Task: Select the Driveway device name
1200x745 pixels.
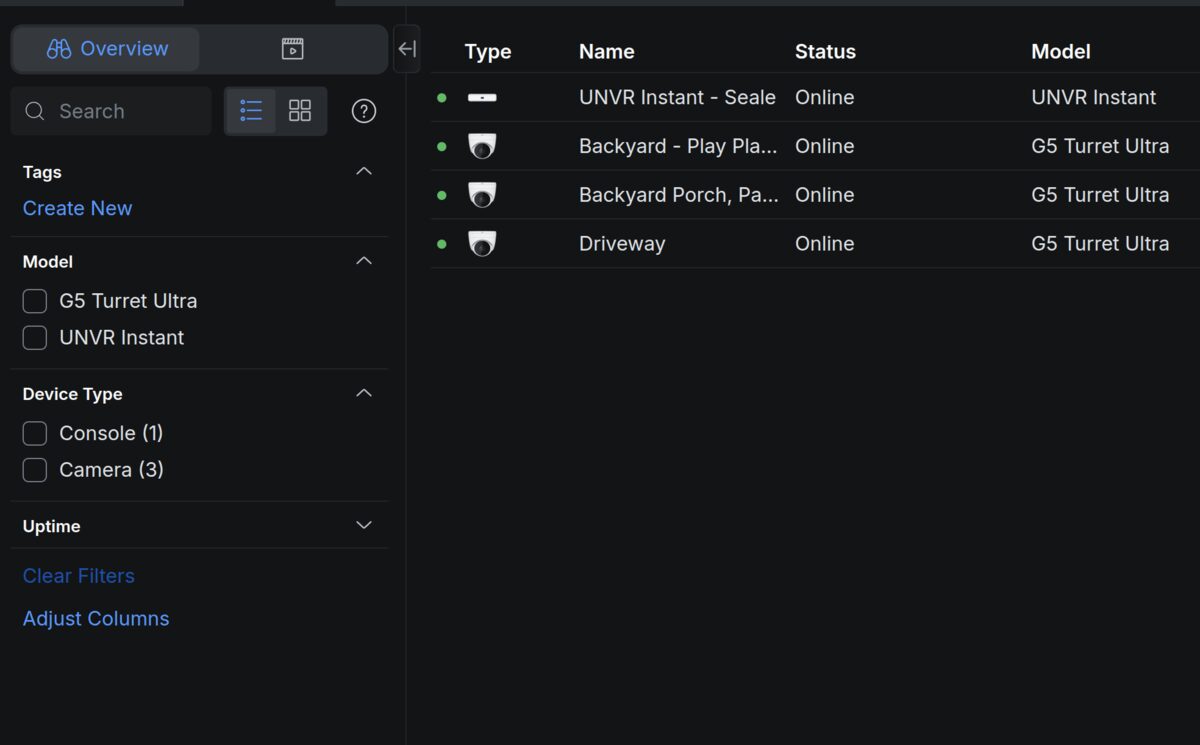Action: 622,244
